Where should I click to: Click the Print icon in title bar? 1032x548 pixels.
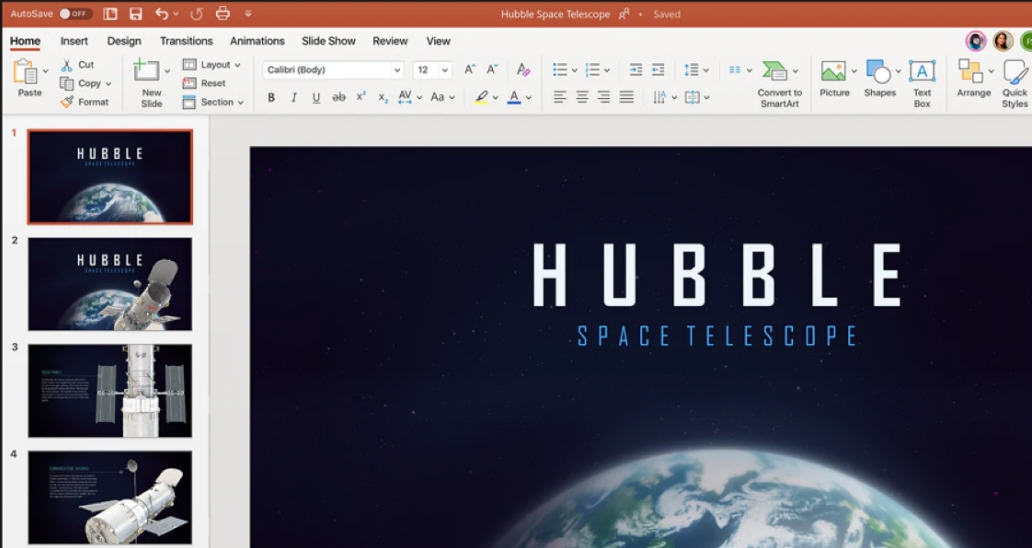(x=223, y=14)
